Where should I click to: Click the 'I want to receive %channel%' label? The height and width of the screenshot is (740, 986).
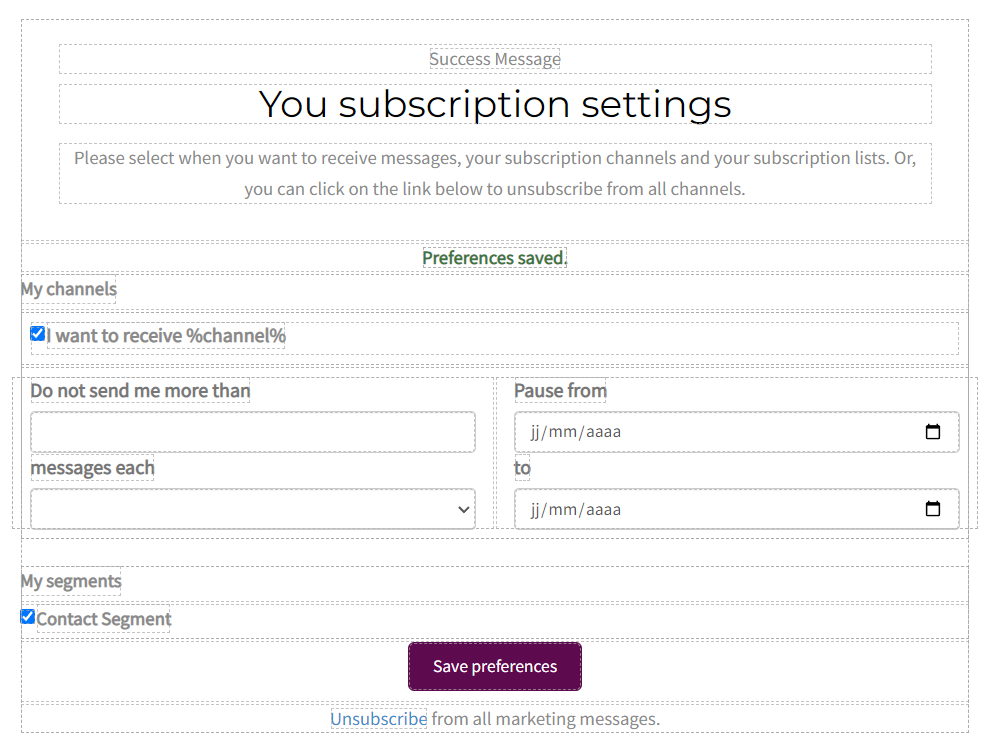coord(166,336)
